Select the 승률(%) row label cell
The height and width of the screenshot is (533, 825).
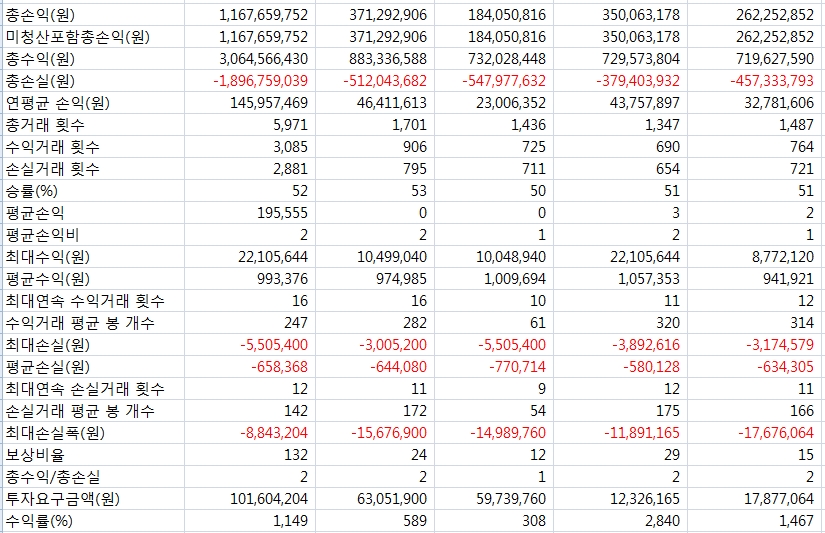[32, 191]
